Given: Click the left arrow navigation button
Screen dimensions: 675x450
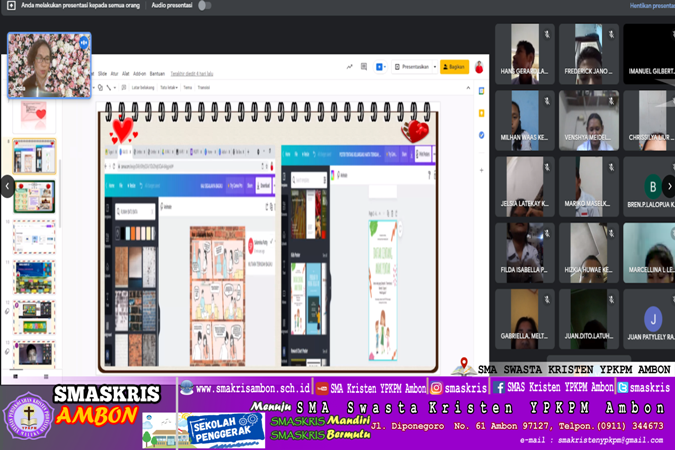Looking at the screenshot, I should [7, 186].
